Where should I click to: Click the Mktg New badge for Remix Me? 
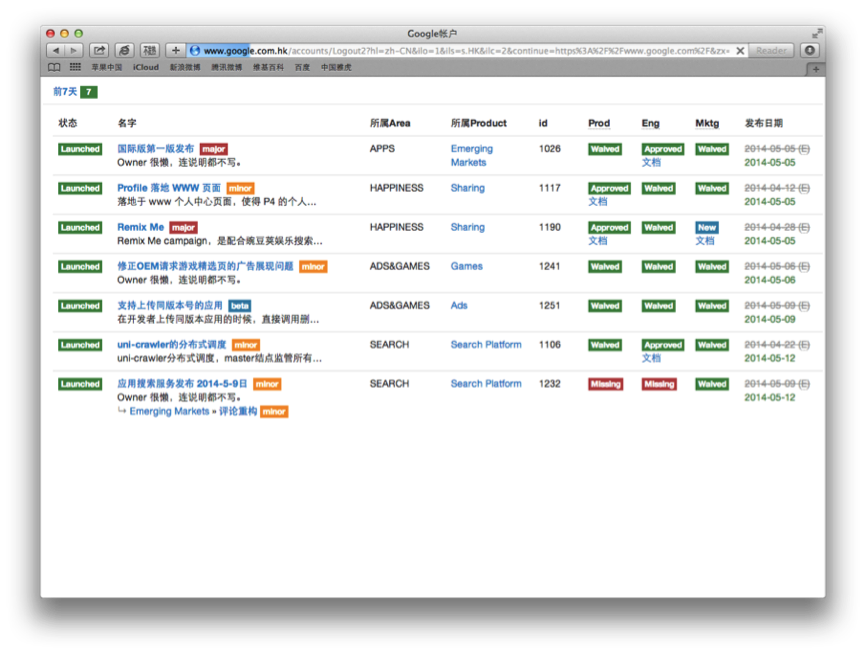706,228
